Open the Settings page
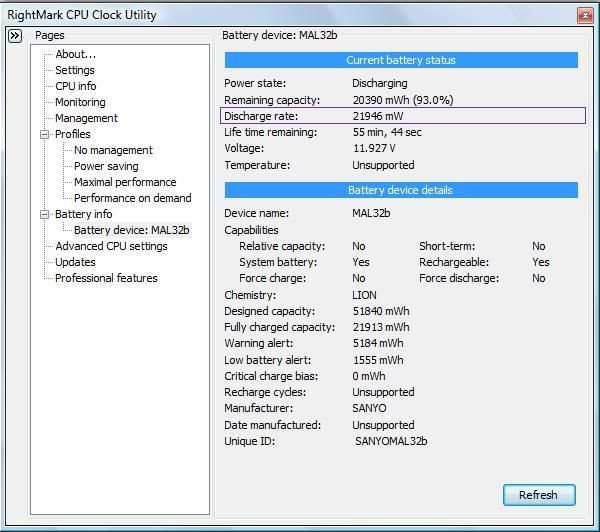The image size is (600, 532). (x=75, y=70)
